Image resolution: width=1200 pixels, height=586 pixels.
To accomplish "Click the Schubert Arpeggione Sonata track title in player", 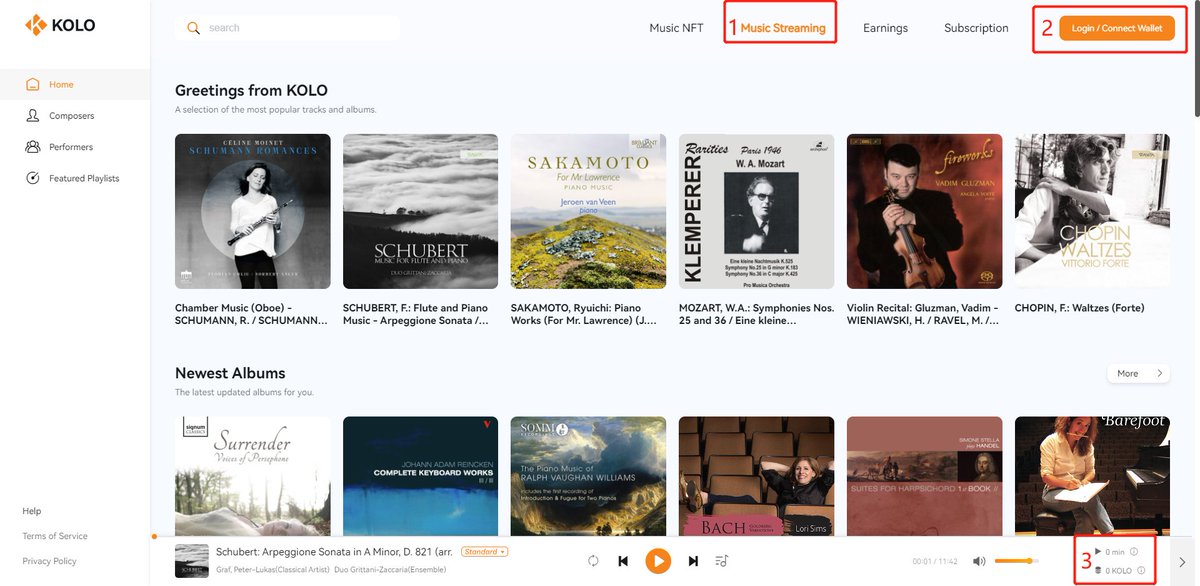I will [x=335, y=552].
